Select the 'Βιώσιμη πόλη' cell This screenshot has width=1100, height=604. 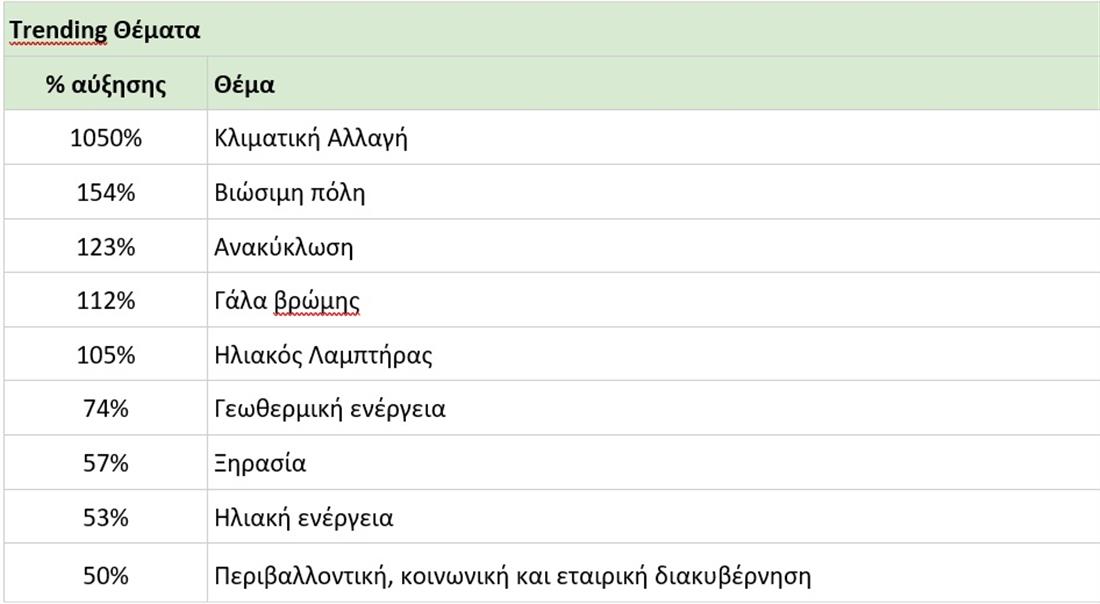tap(290, 192)
